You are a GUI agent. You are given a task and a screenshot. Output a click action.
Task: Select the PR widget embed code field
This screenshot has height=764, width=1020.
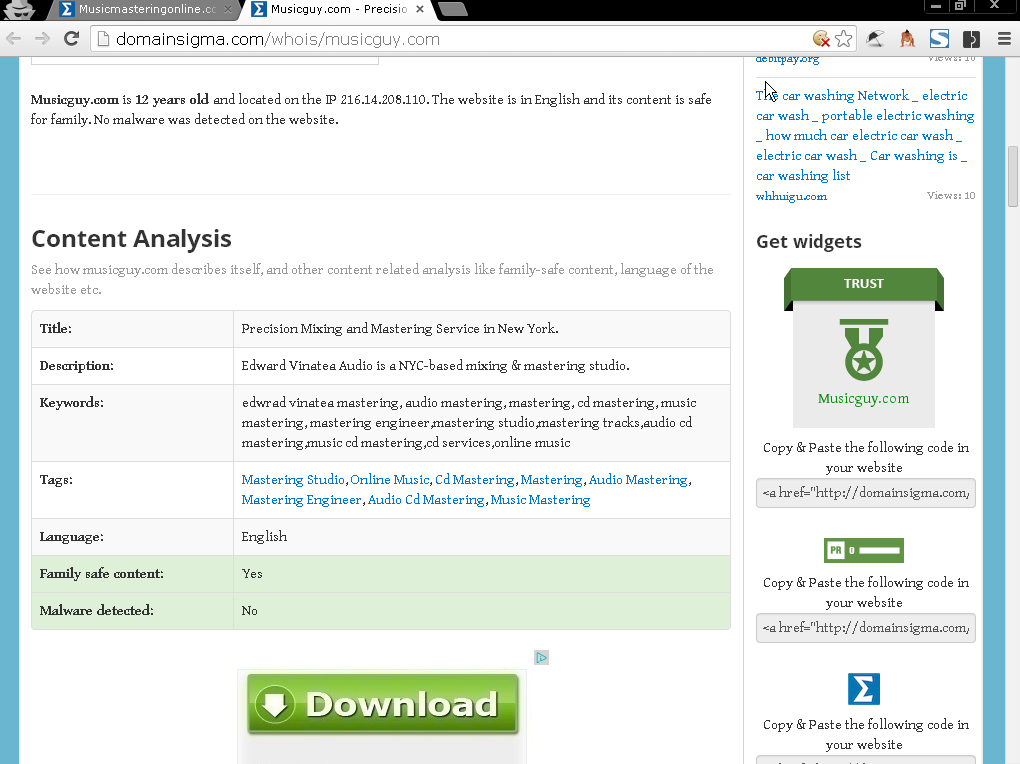[x=865, y=628]
